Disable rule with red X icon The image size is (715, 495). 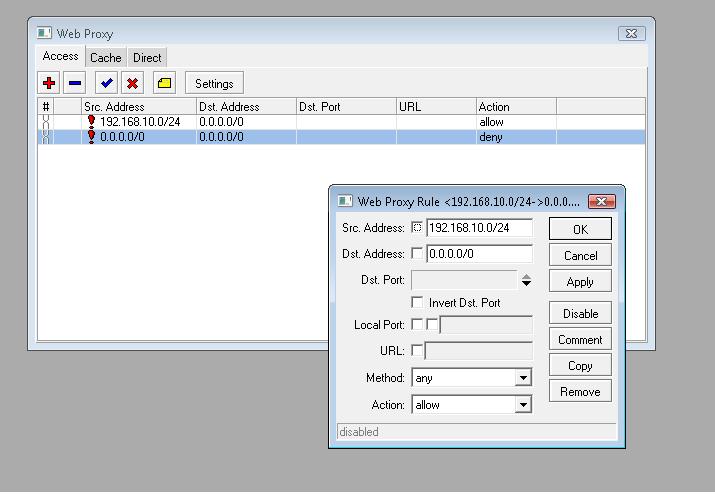133,83
